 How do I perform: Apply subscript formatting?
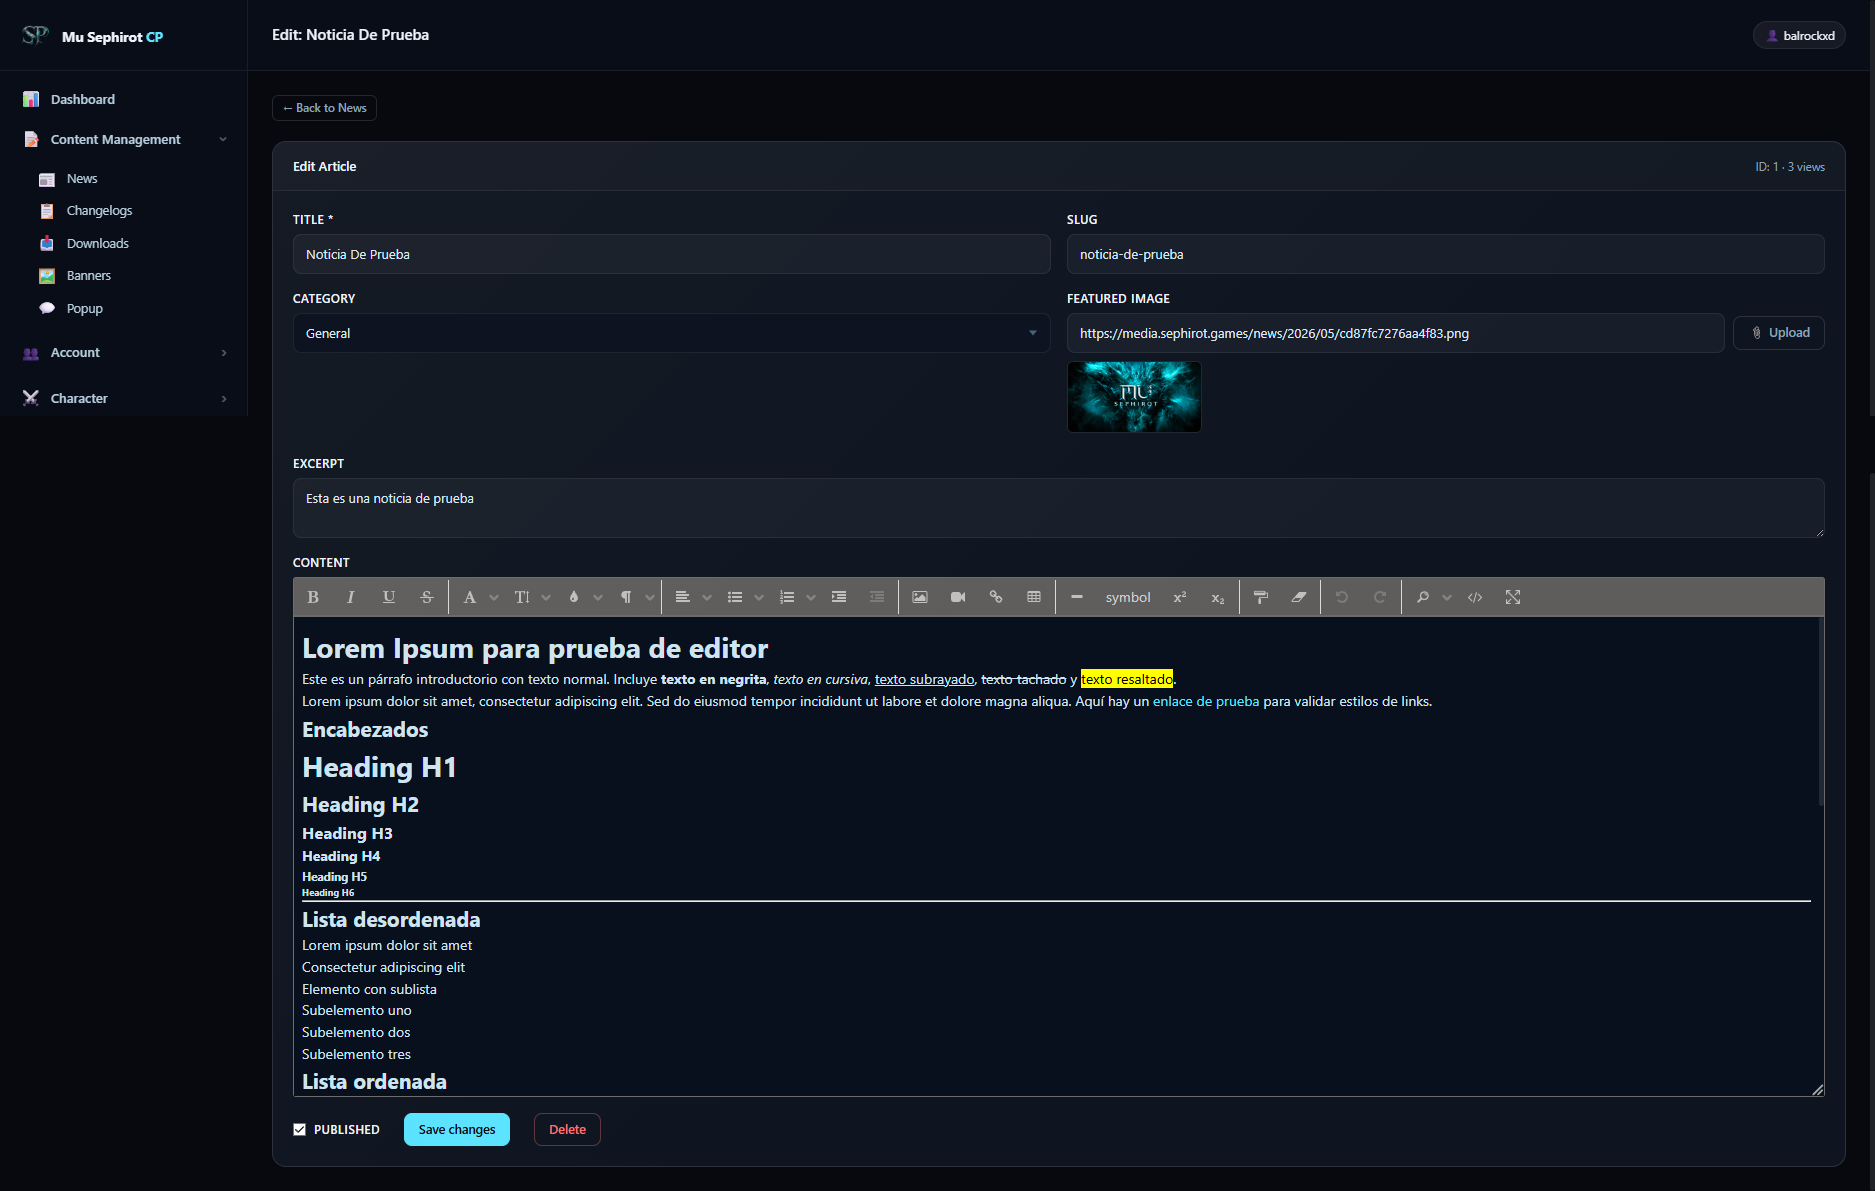click(1218, 597)
